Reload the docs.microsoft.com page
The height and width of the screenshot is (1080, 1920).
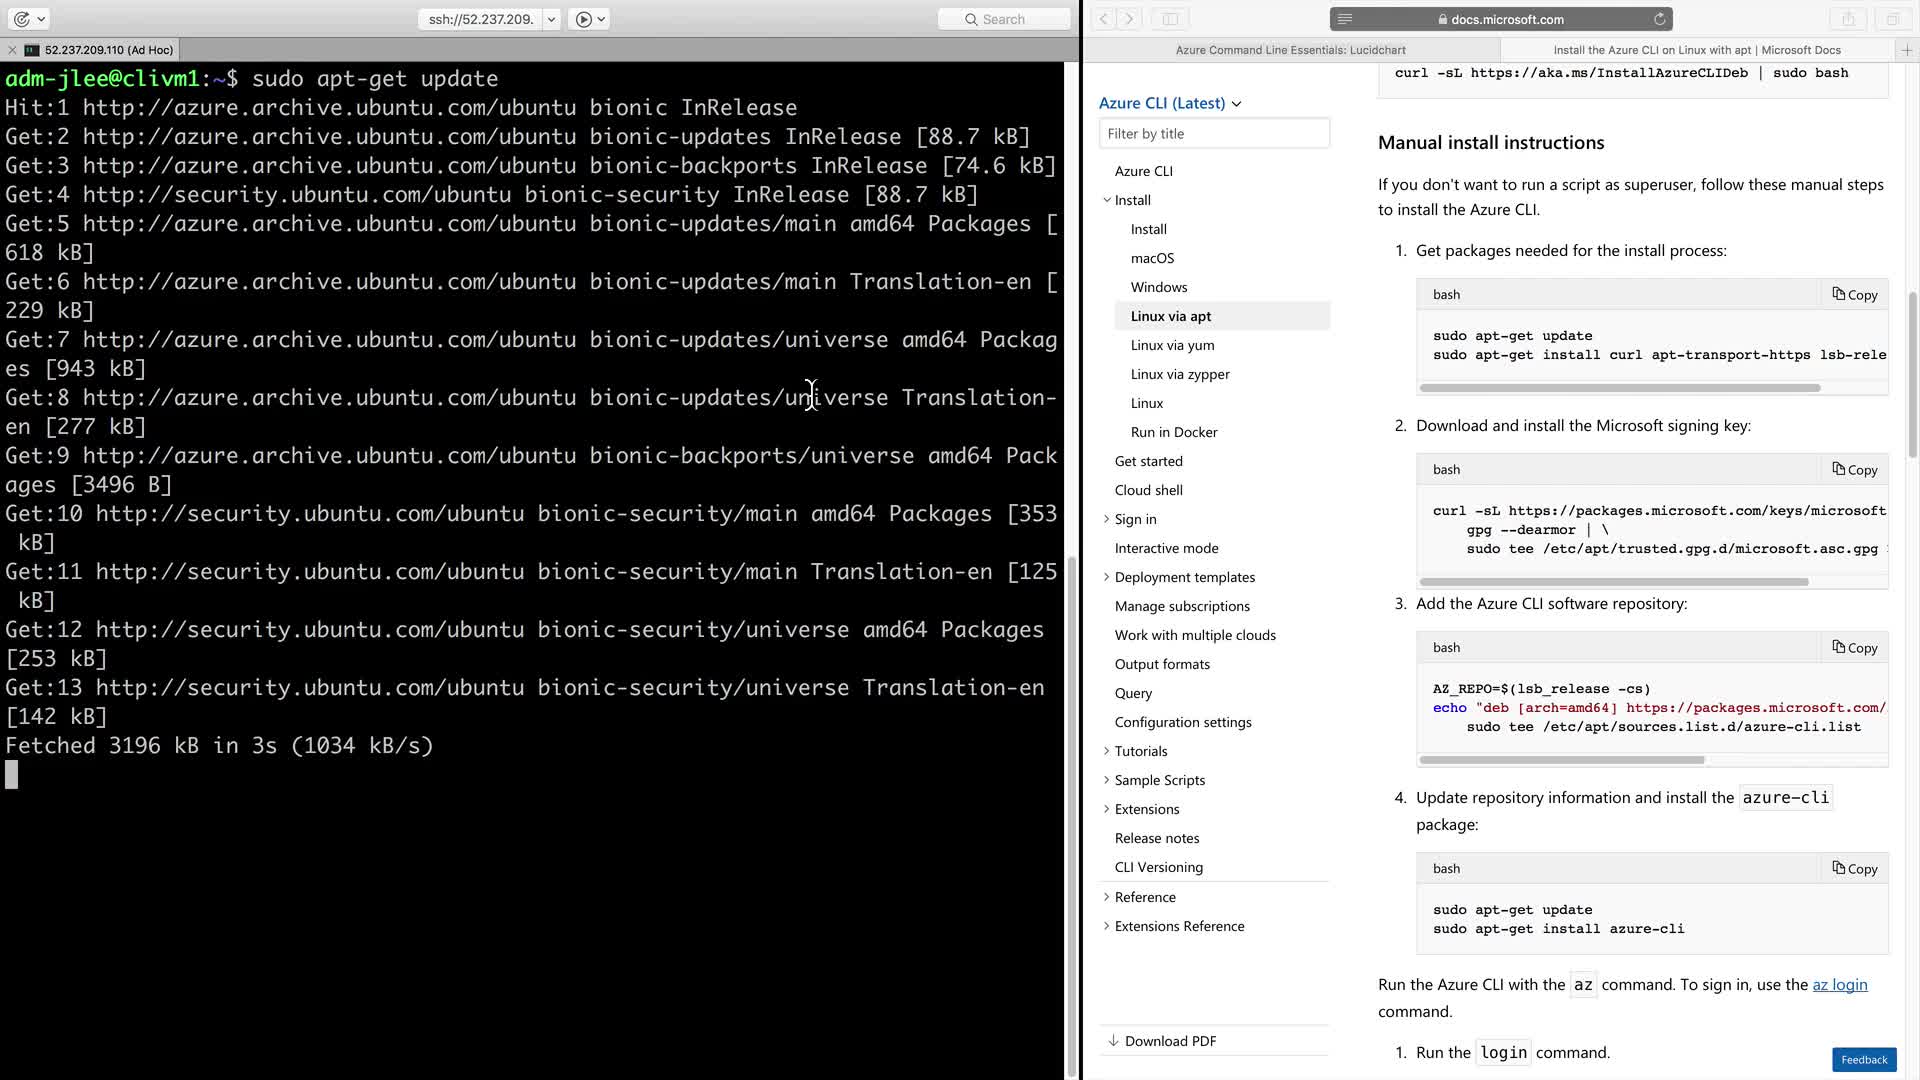[1659, 19]
